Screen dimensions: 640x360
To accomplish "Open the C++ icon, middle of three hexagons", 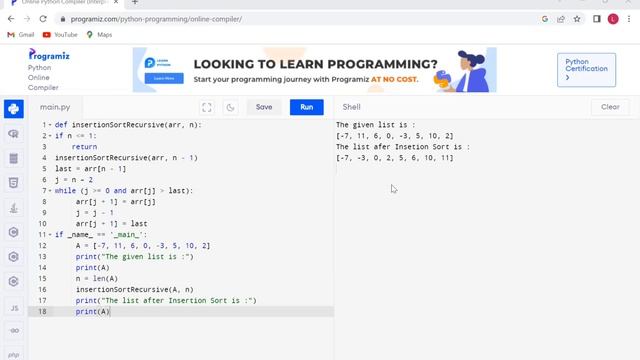I will click(13, 257).
